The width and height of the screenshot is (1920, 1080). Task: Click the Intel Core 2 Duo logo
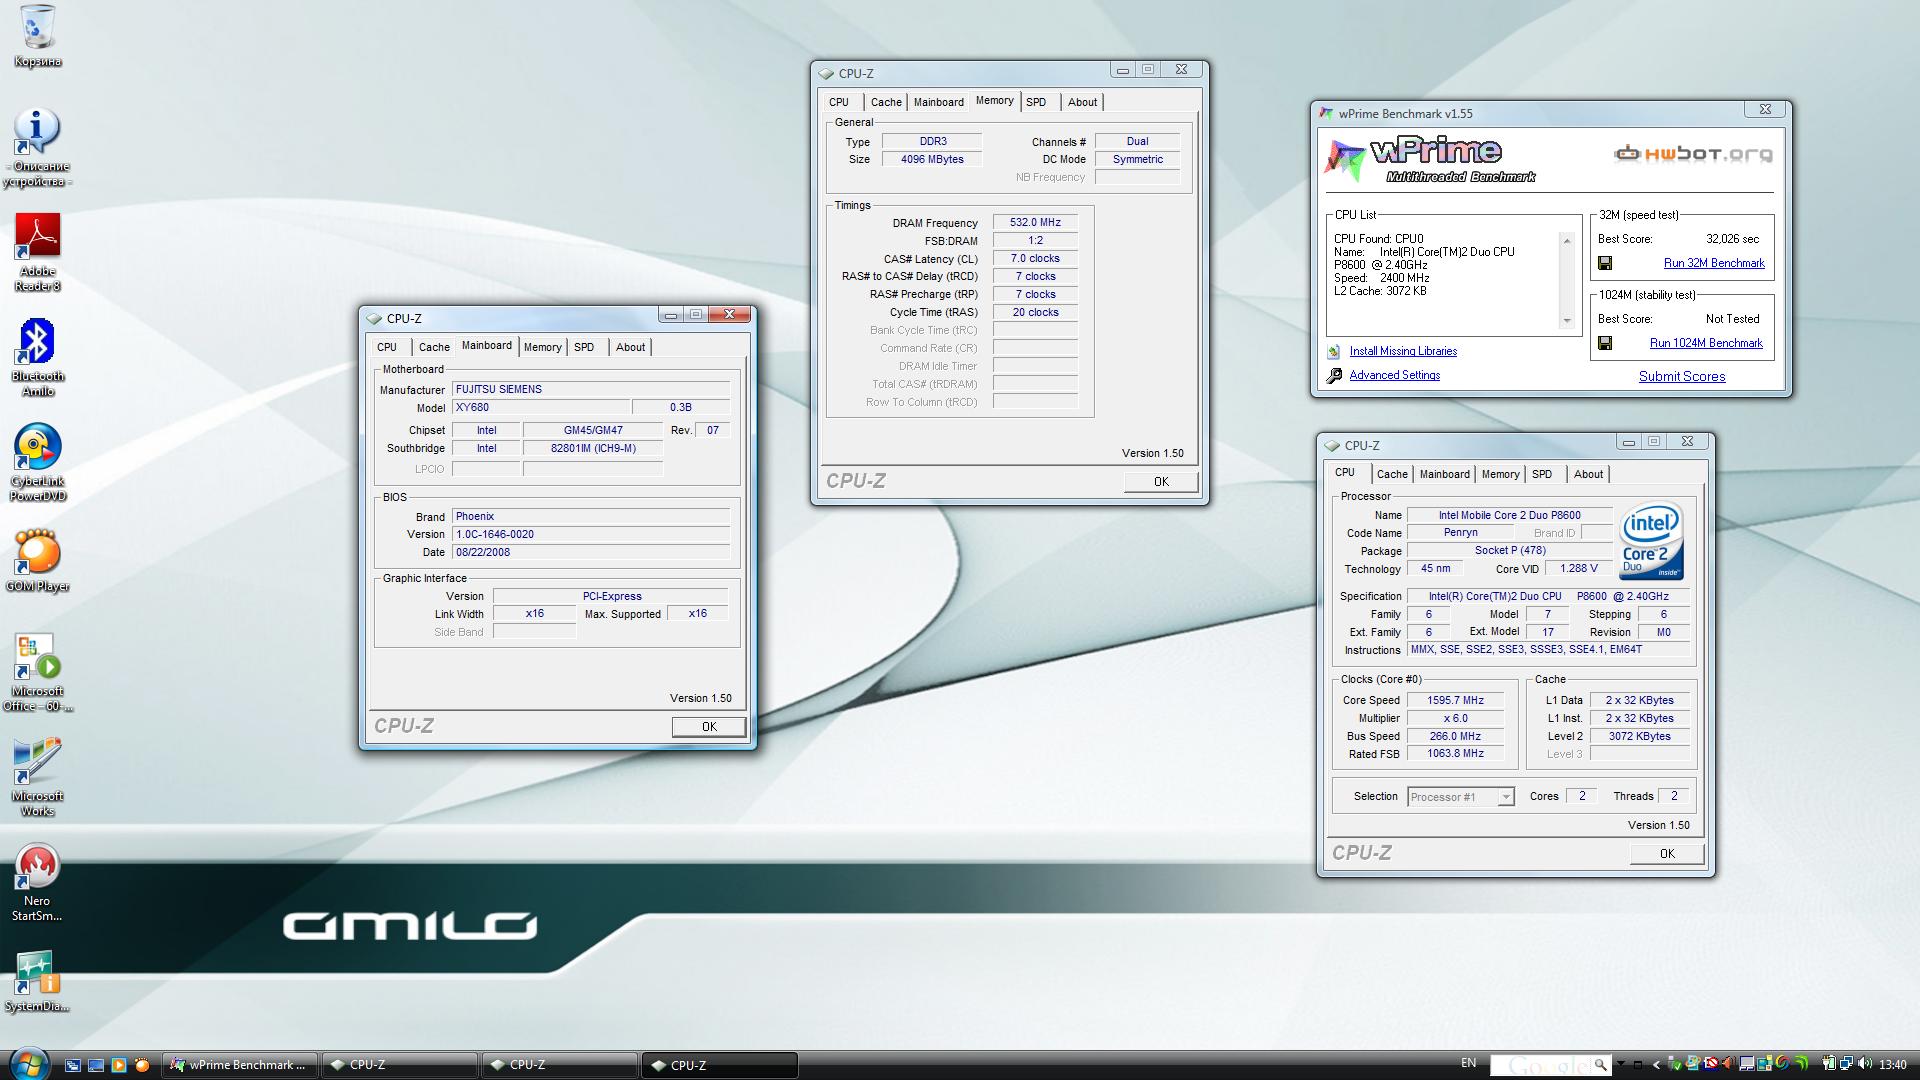[x=1651, y=541]
